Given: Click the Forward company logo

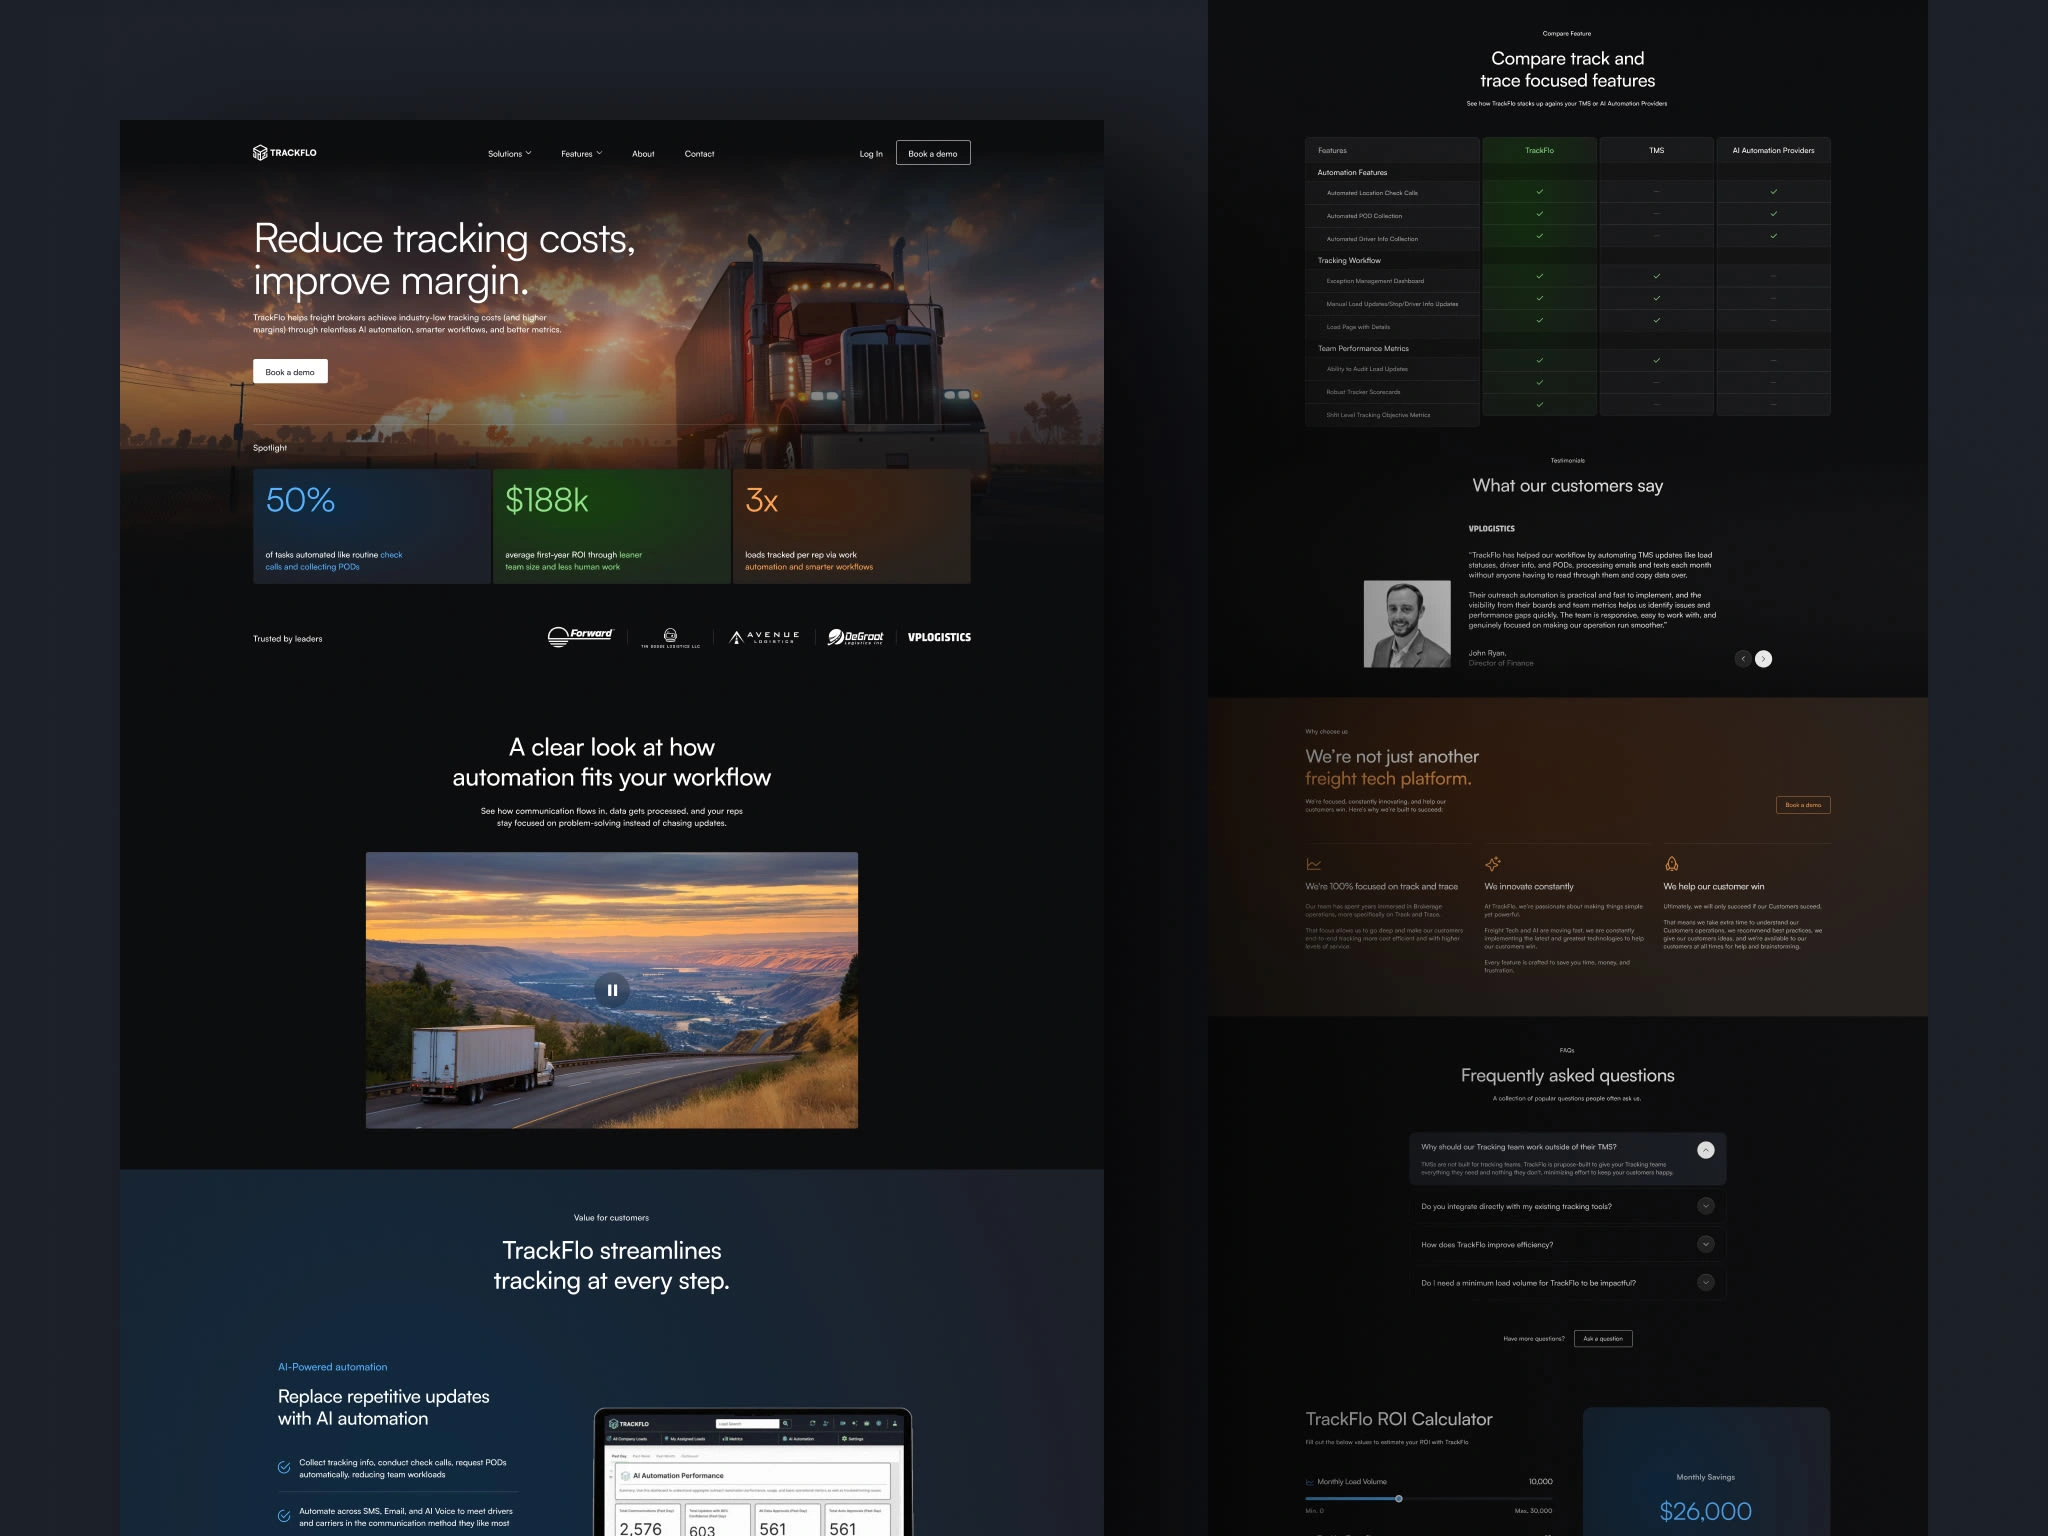Looking at the screenshot, I should (x=580, y=637).
